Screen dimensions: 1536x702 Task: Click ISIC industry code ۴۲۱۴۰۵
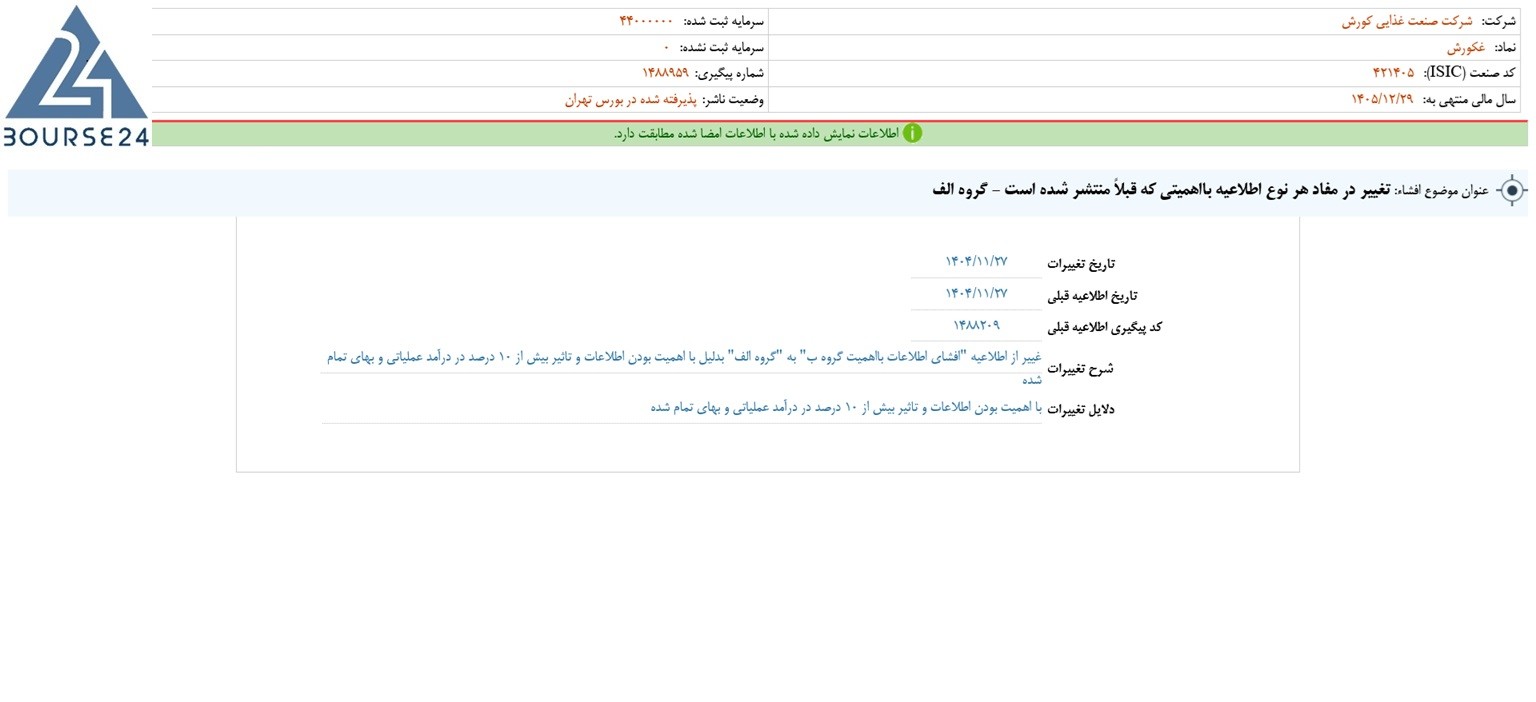pos(1393,72)
